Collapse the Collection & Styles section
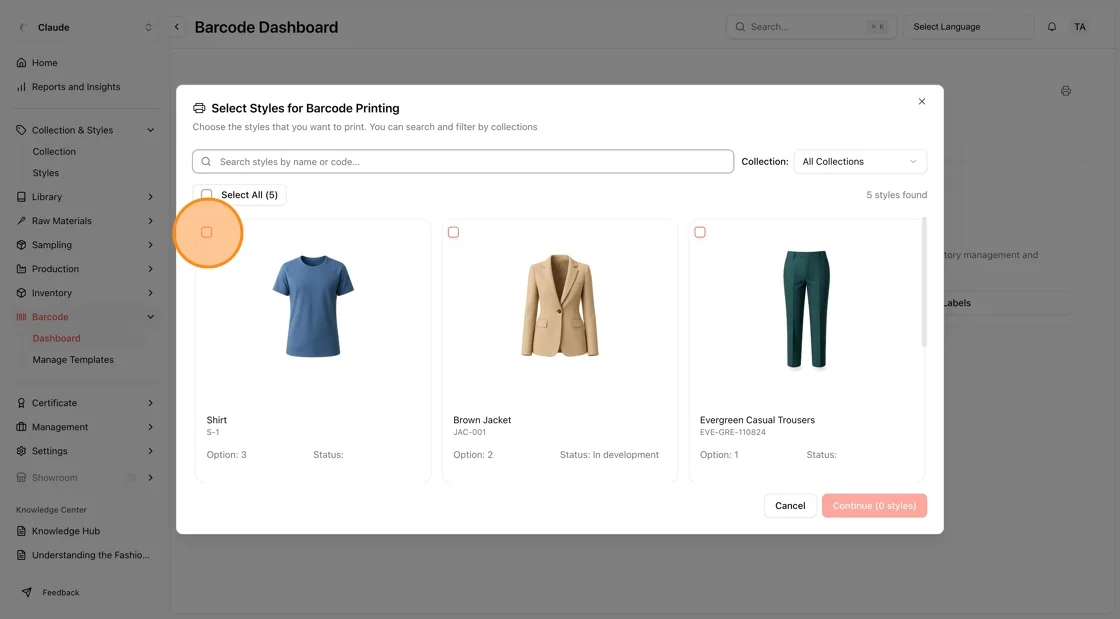 (x=151, y=130)
